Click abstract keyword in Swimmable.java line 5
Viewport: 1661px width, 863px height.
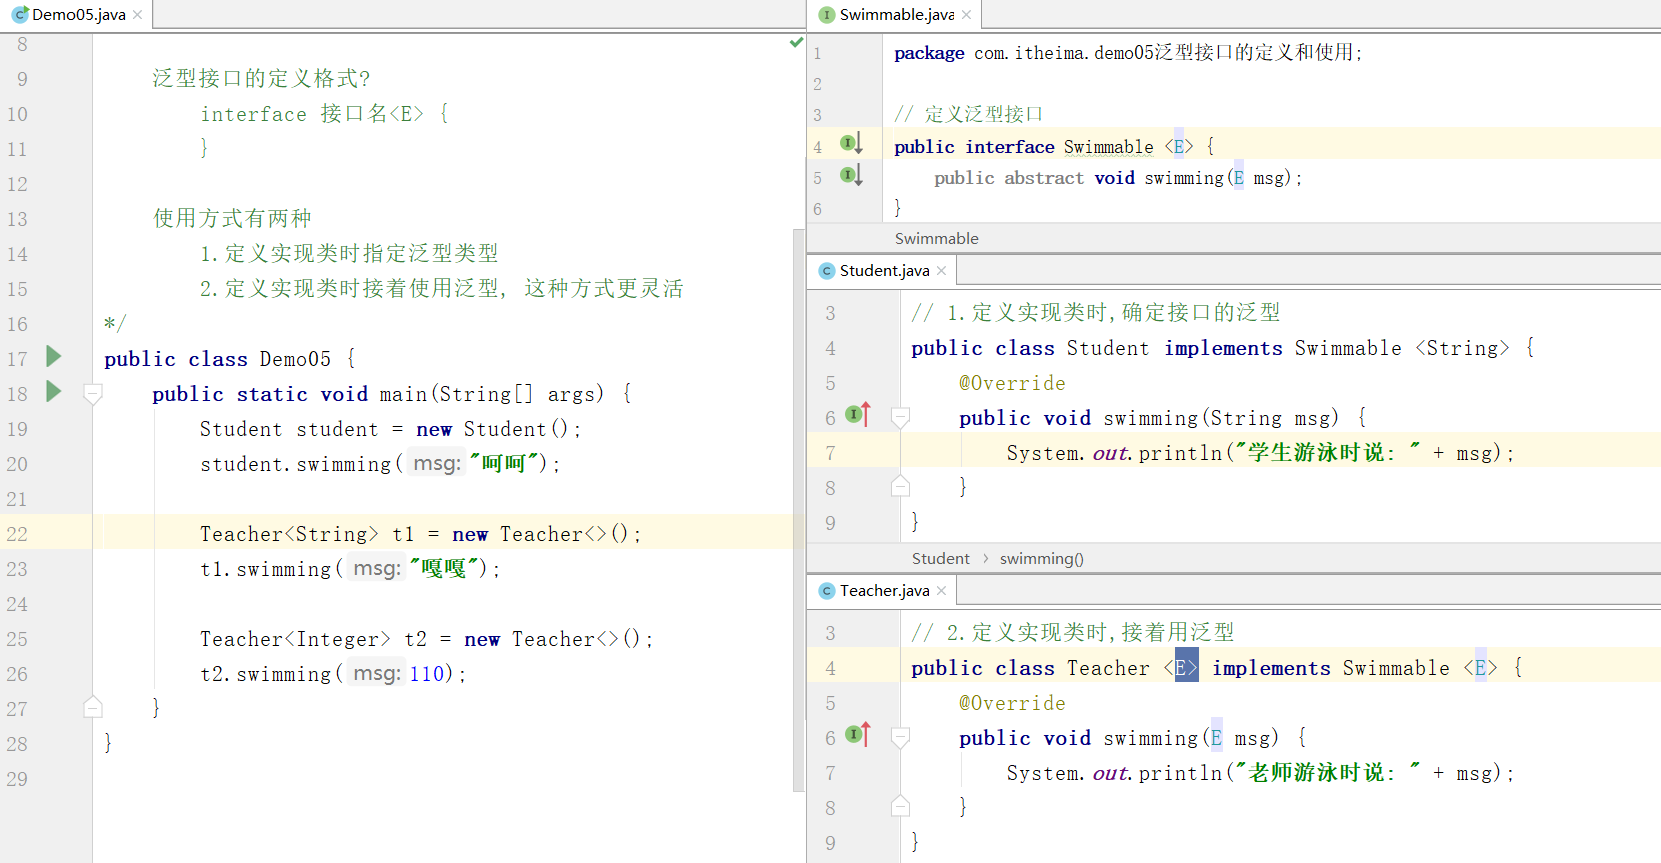(1044, 178)
